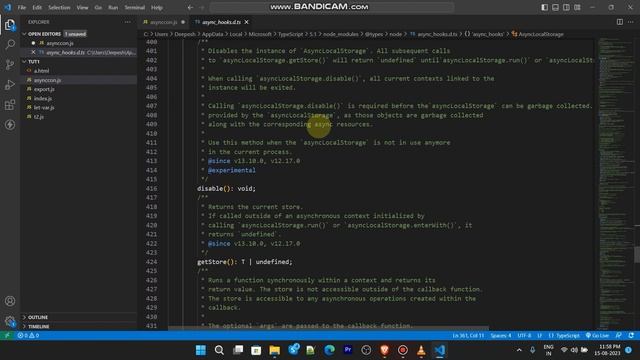Open the Terminal menu
This screenshot has width=640, height=360.
click(135, 7)
